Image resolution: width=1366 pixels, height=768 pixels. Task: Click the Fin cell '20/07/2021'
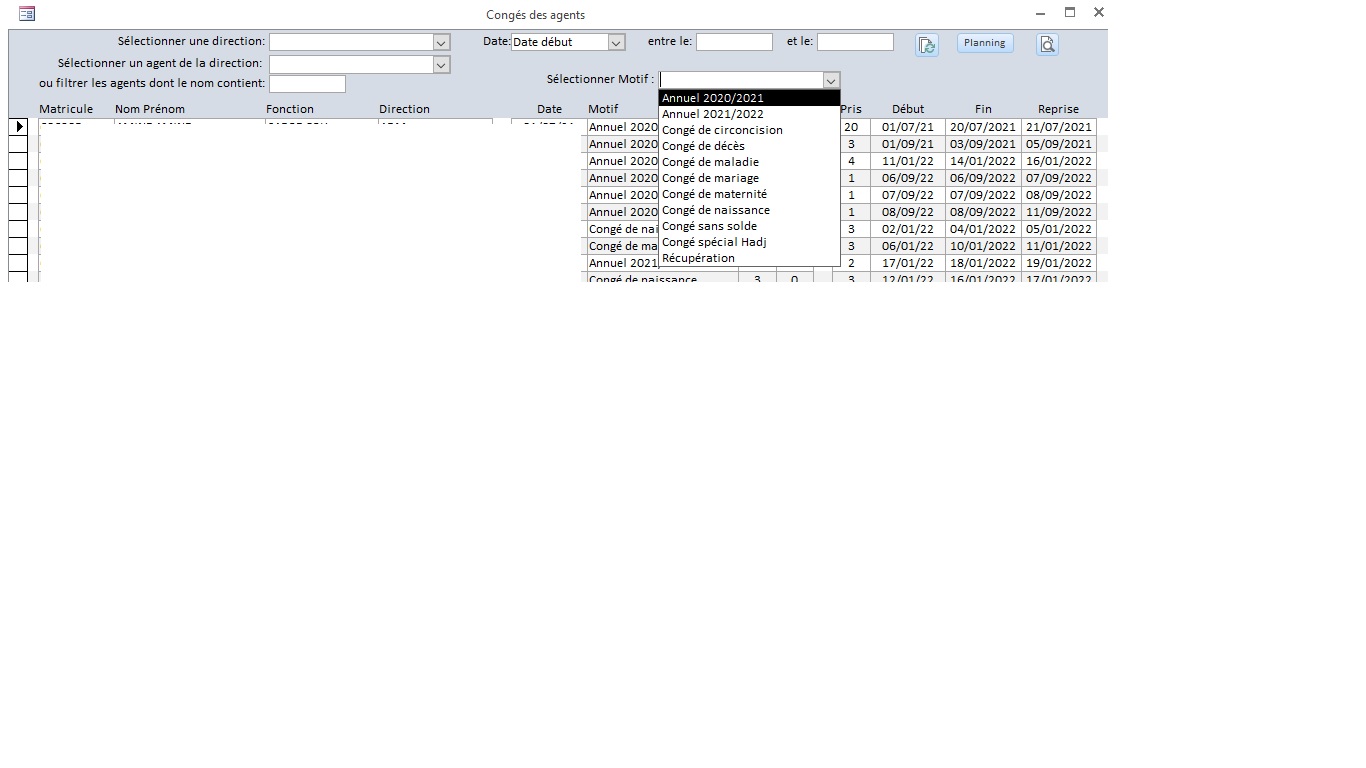click(983, 127)
